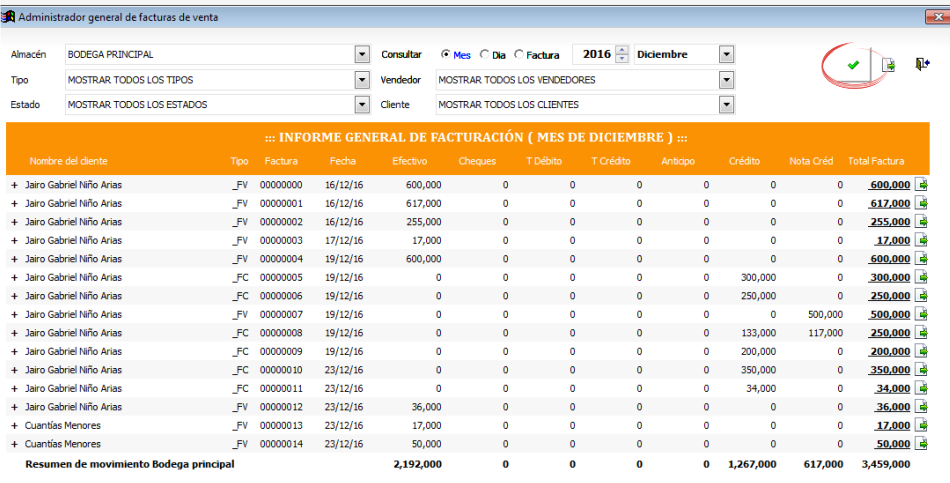Open export icon for invoice 00000008
950x483 pixels.
pos(922,333)
